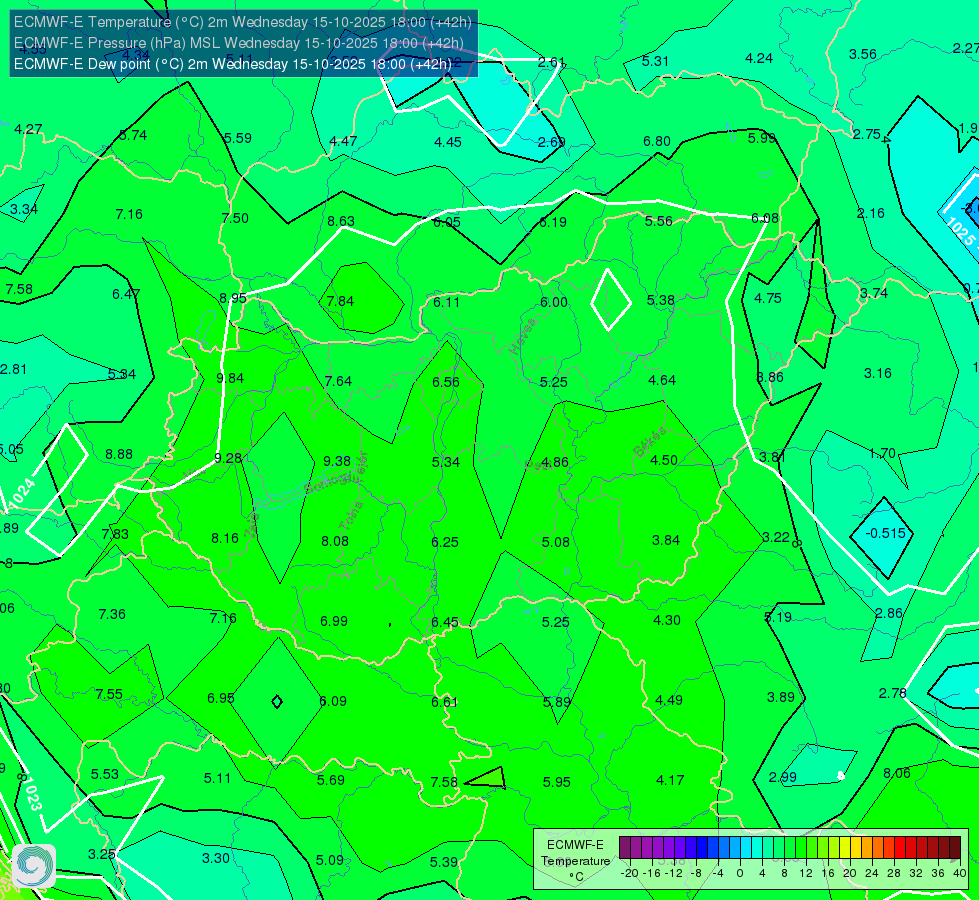Click the green 8 °C legend swatch

coord(789,848)
